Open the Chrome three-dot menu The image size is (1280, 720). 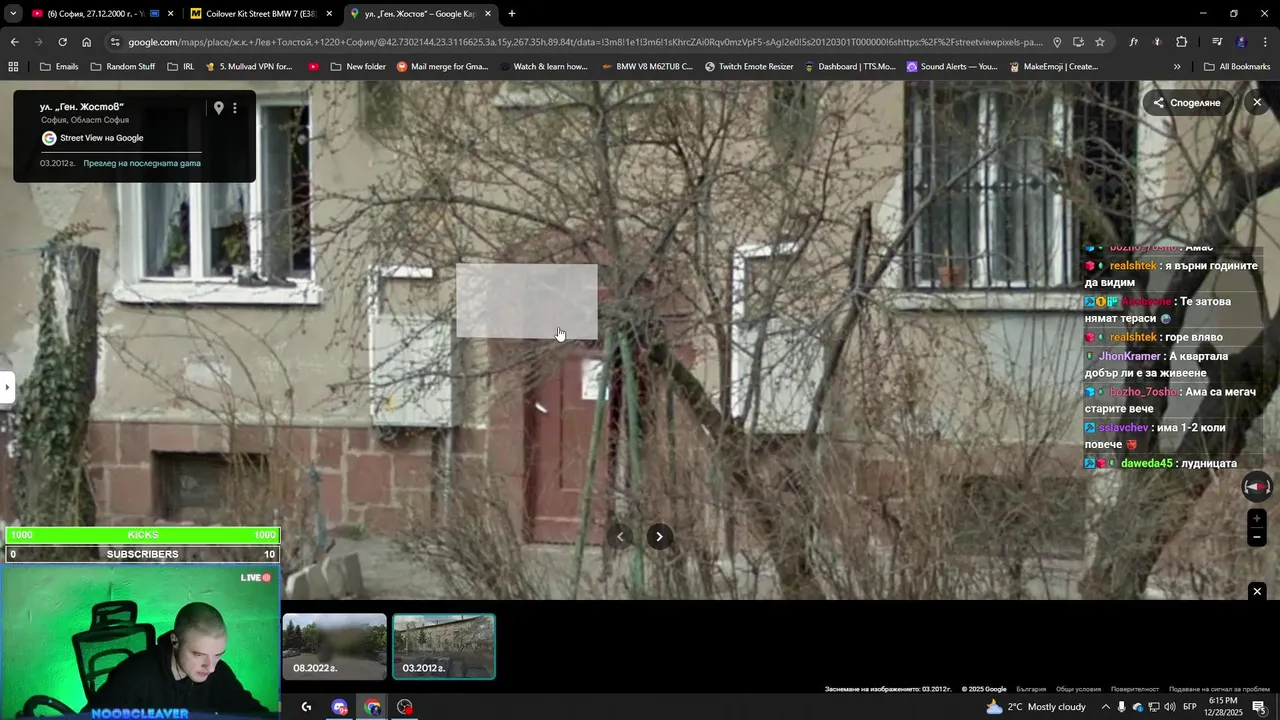(x=1265, y=42)
